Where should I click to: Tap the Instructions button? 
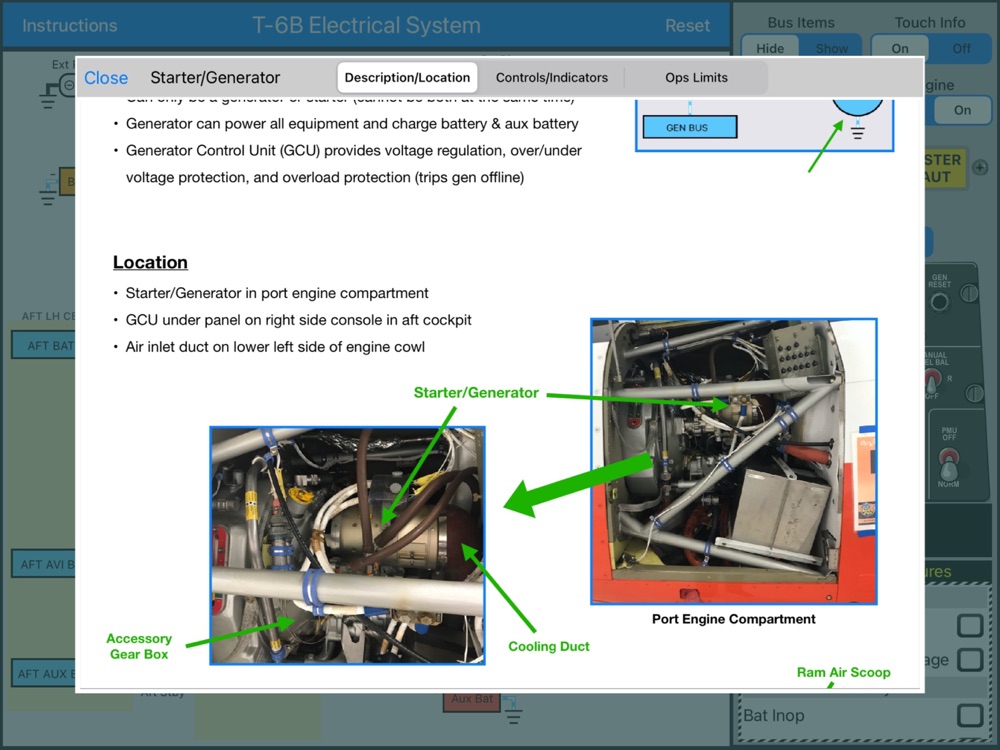[x=70, y=26]
